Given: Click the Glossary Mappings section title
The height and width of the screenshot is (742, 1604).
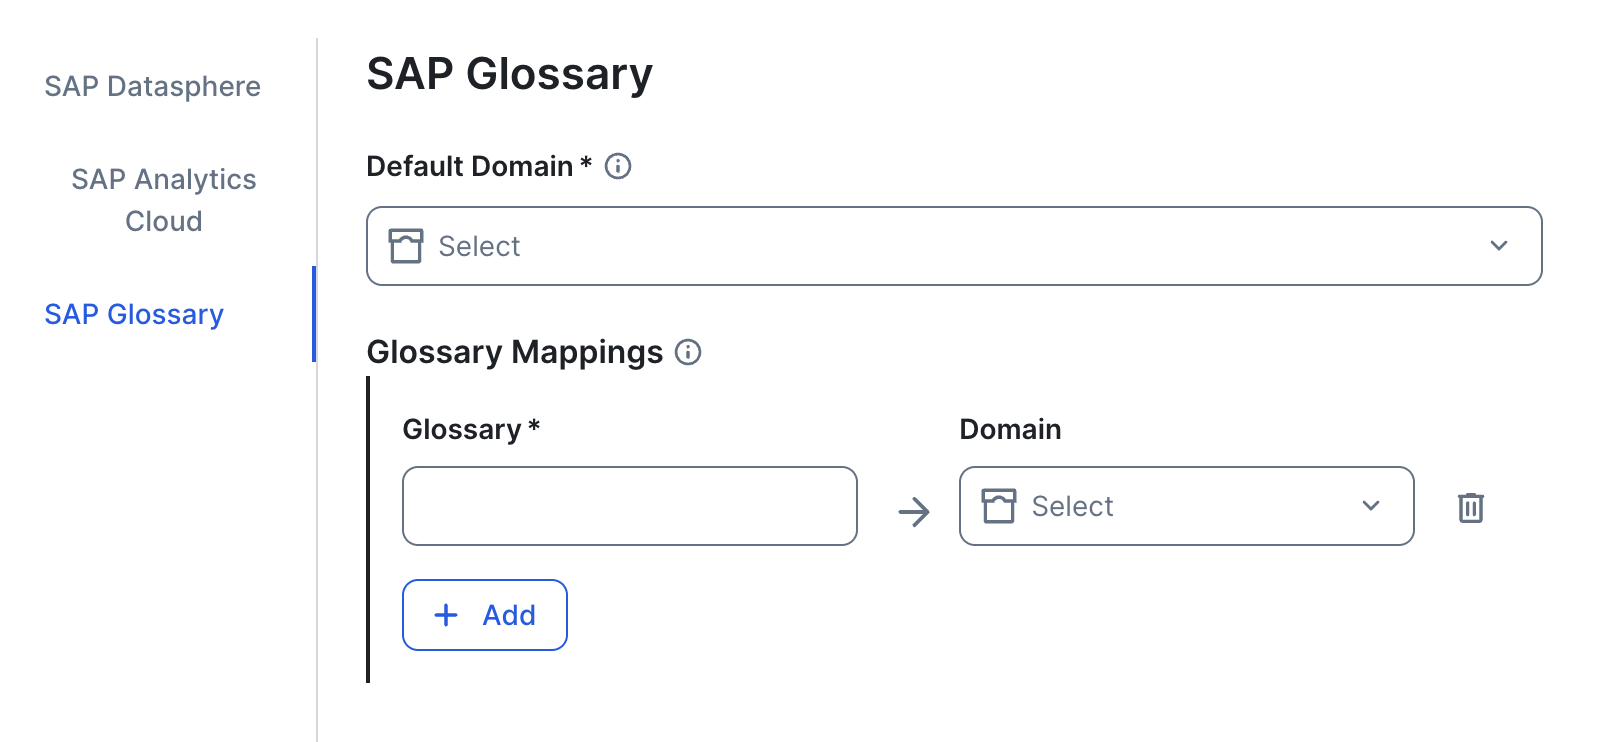Looking at the screenshot, I should (514, 352).
